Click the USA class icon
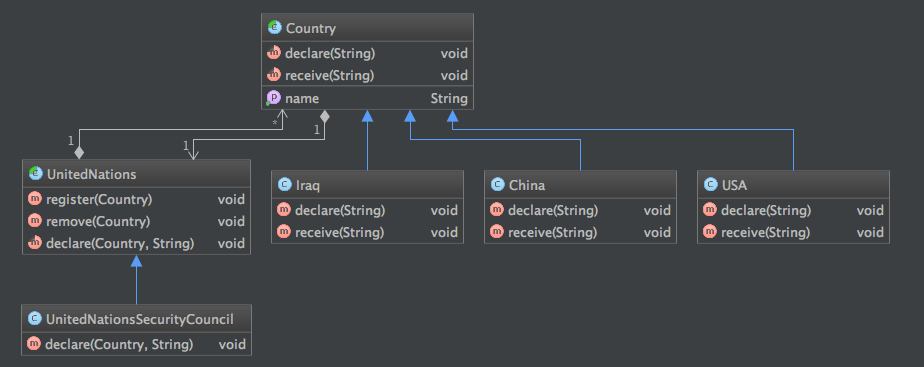Viewport: 924px width, 367px height. click(710, 186)
